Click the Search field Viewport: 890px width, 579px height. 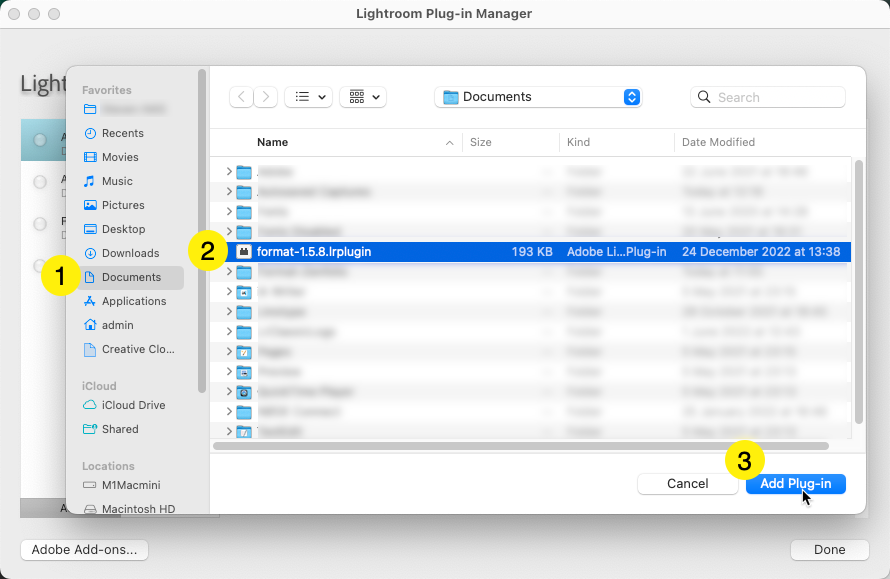coord(768,97)
